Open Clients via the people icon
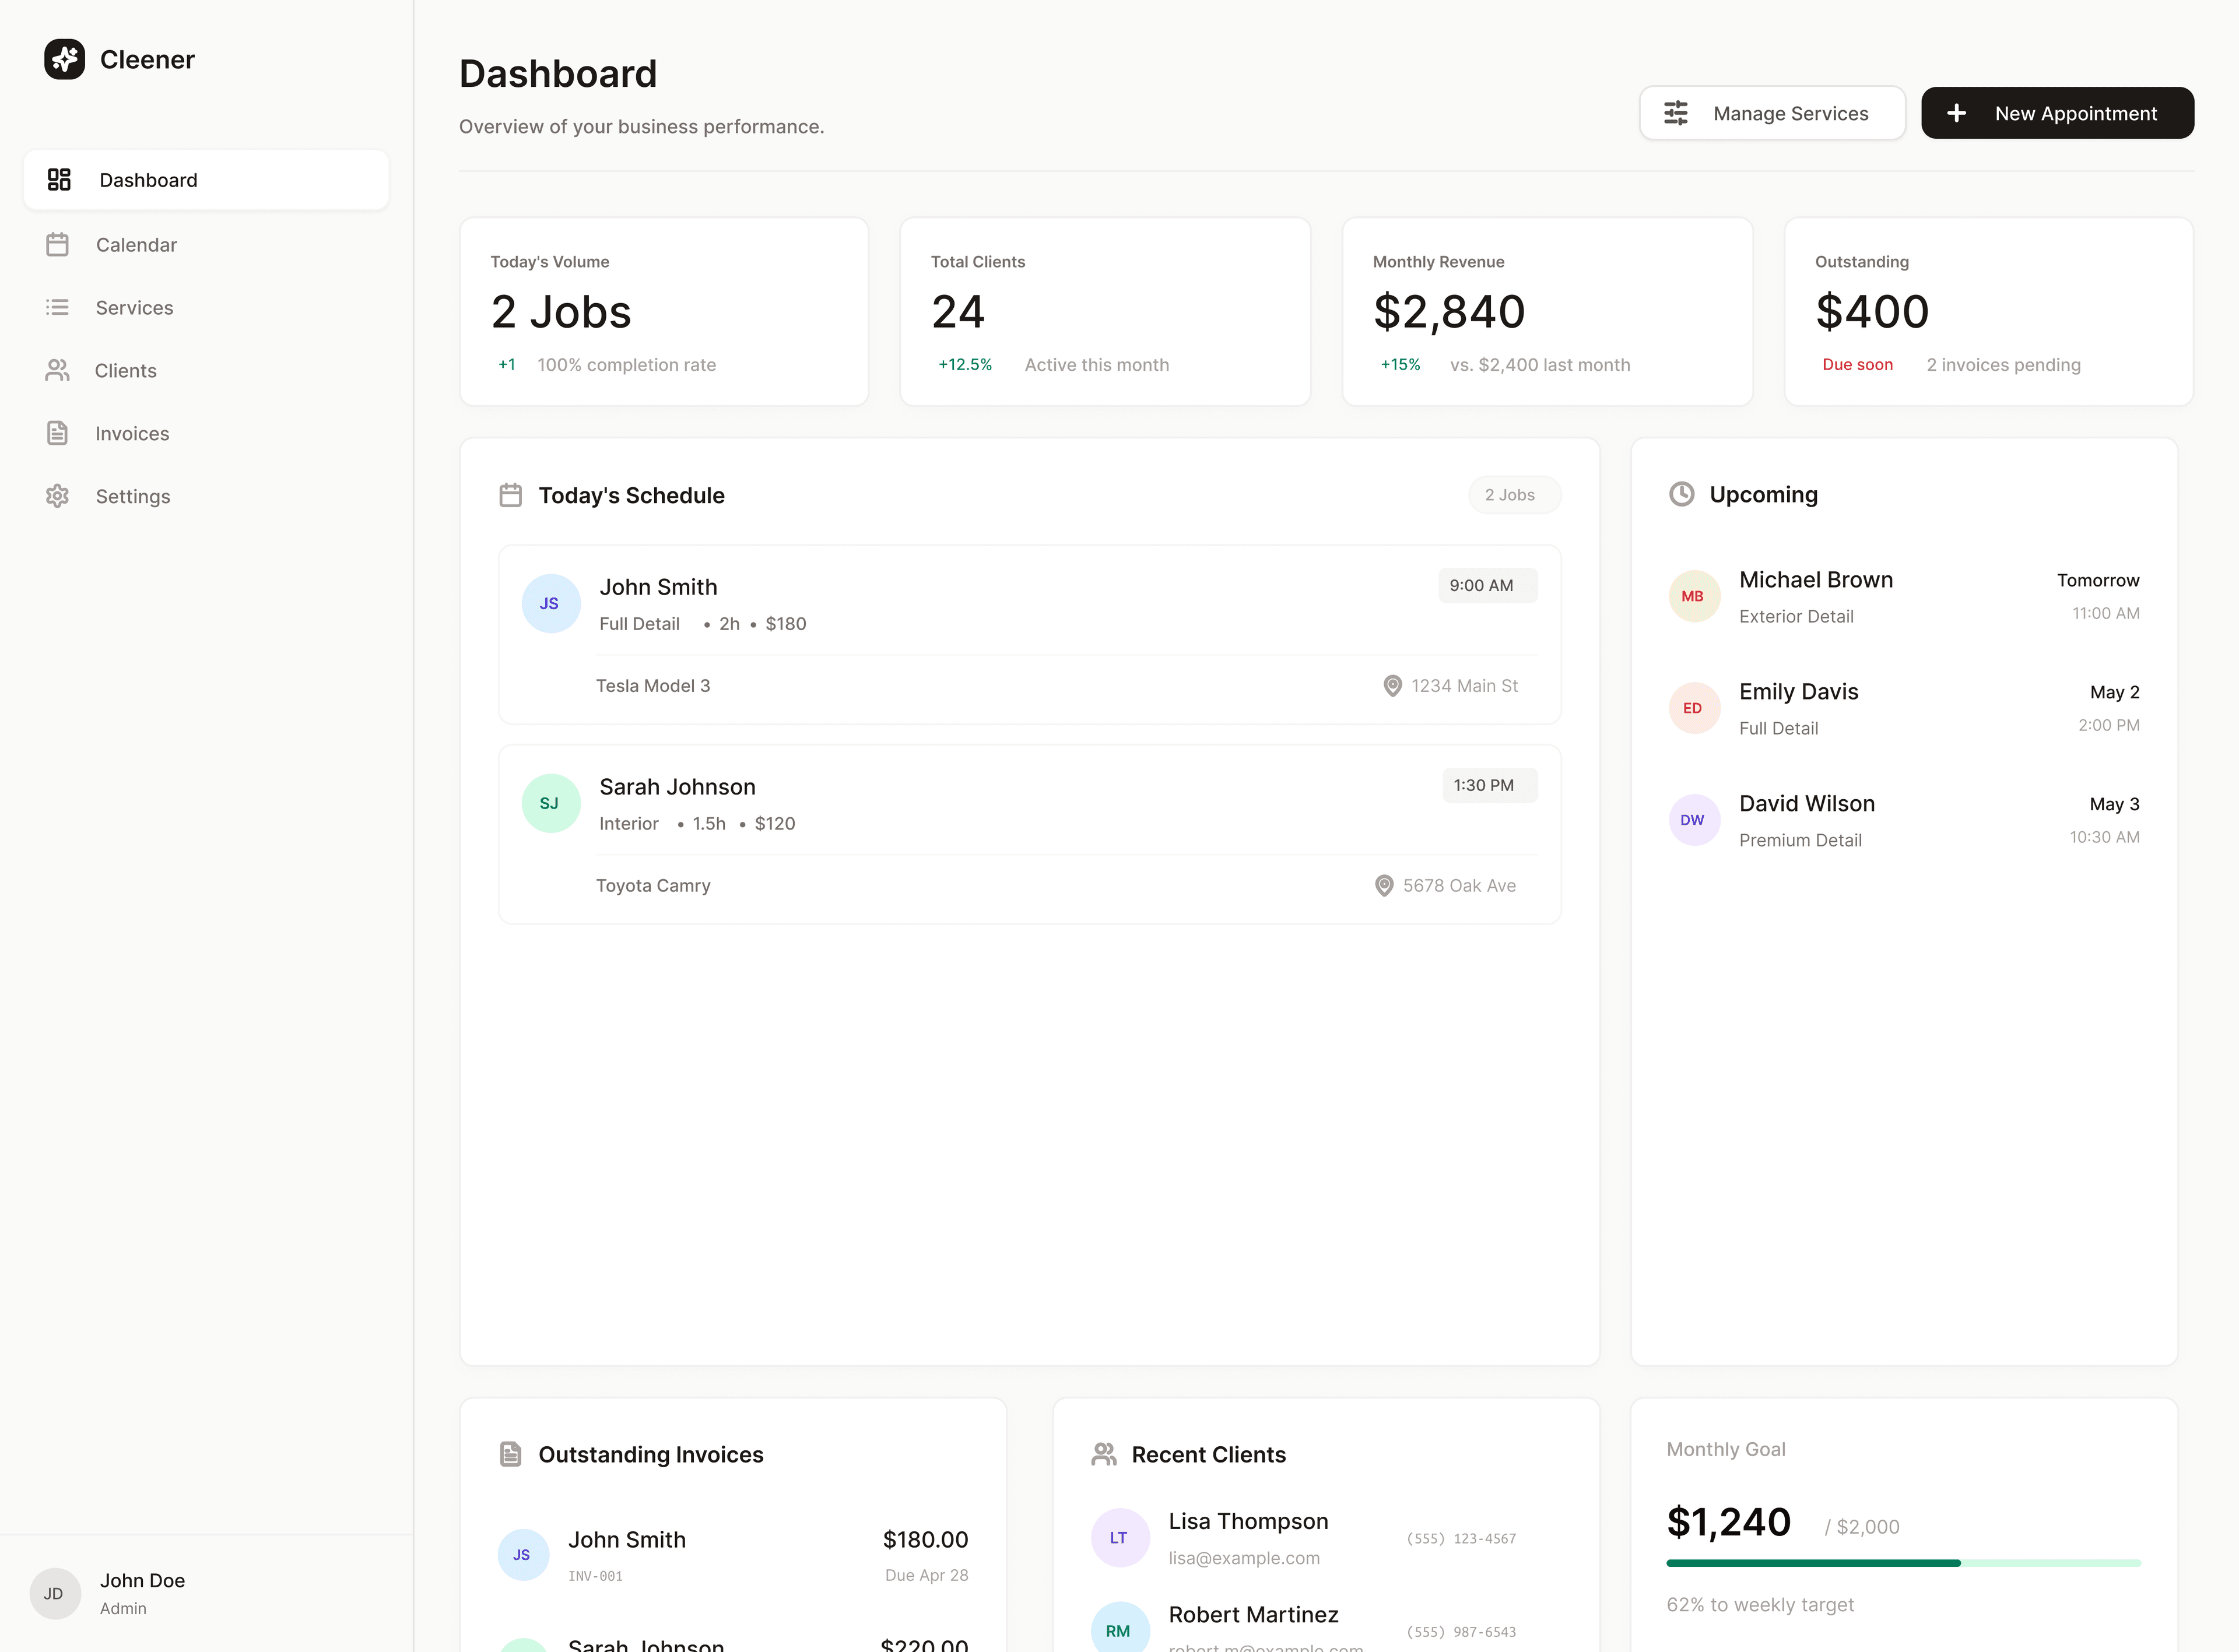 pos(58,370)
